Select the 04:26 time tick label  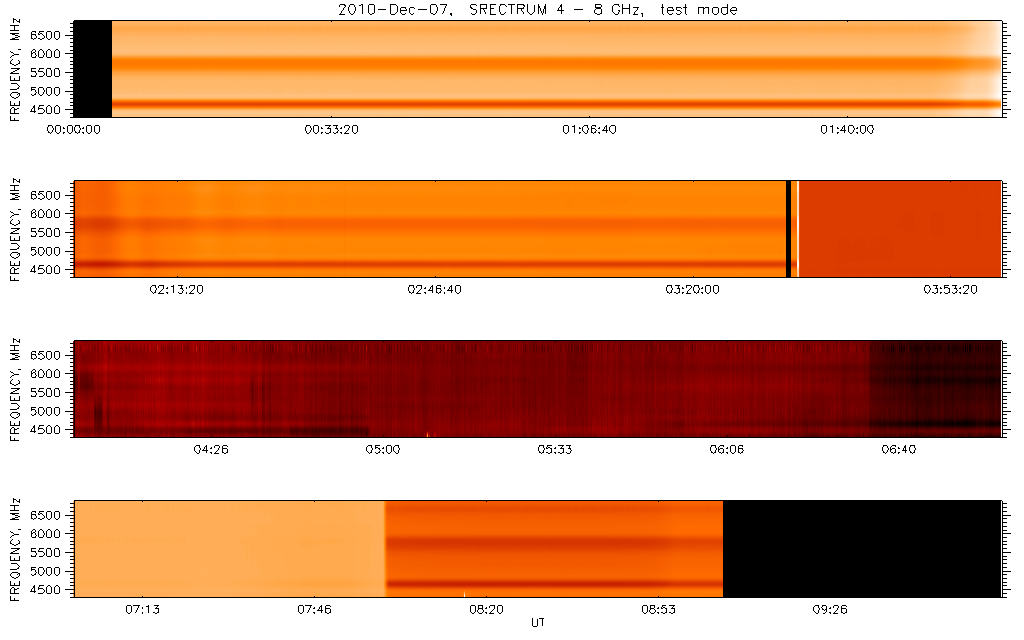coord(210,450)
